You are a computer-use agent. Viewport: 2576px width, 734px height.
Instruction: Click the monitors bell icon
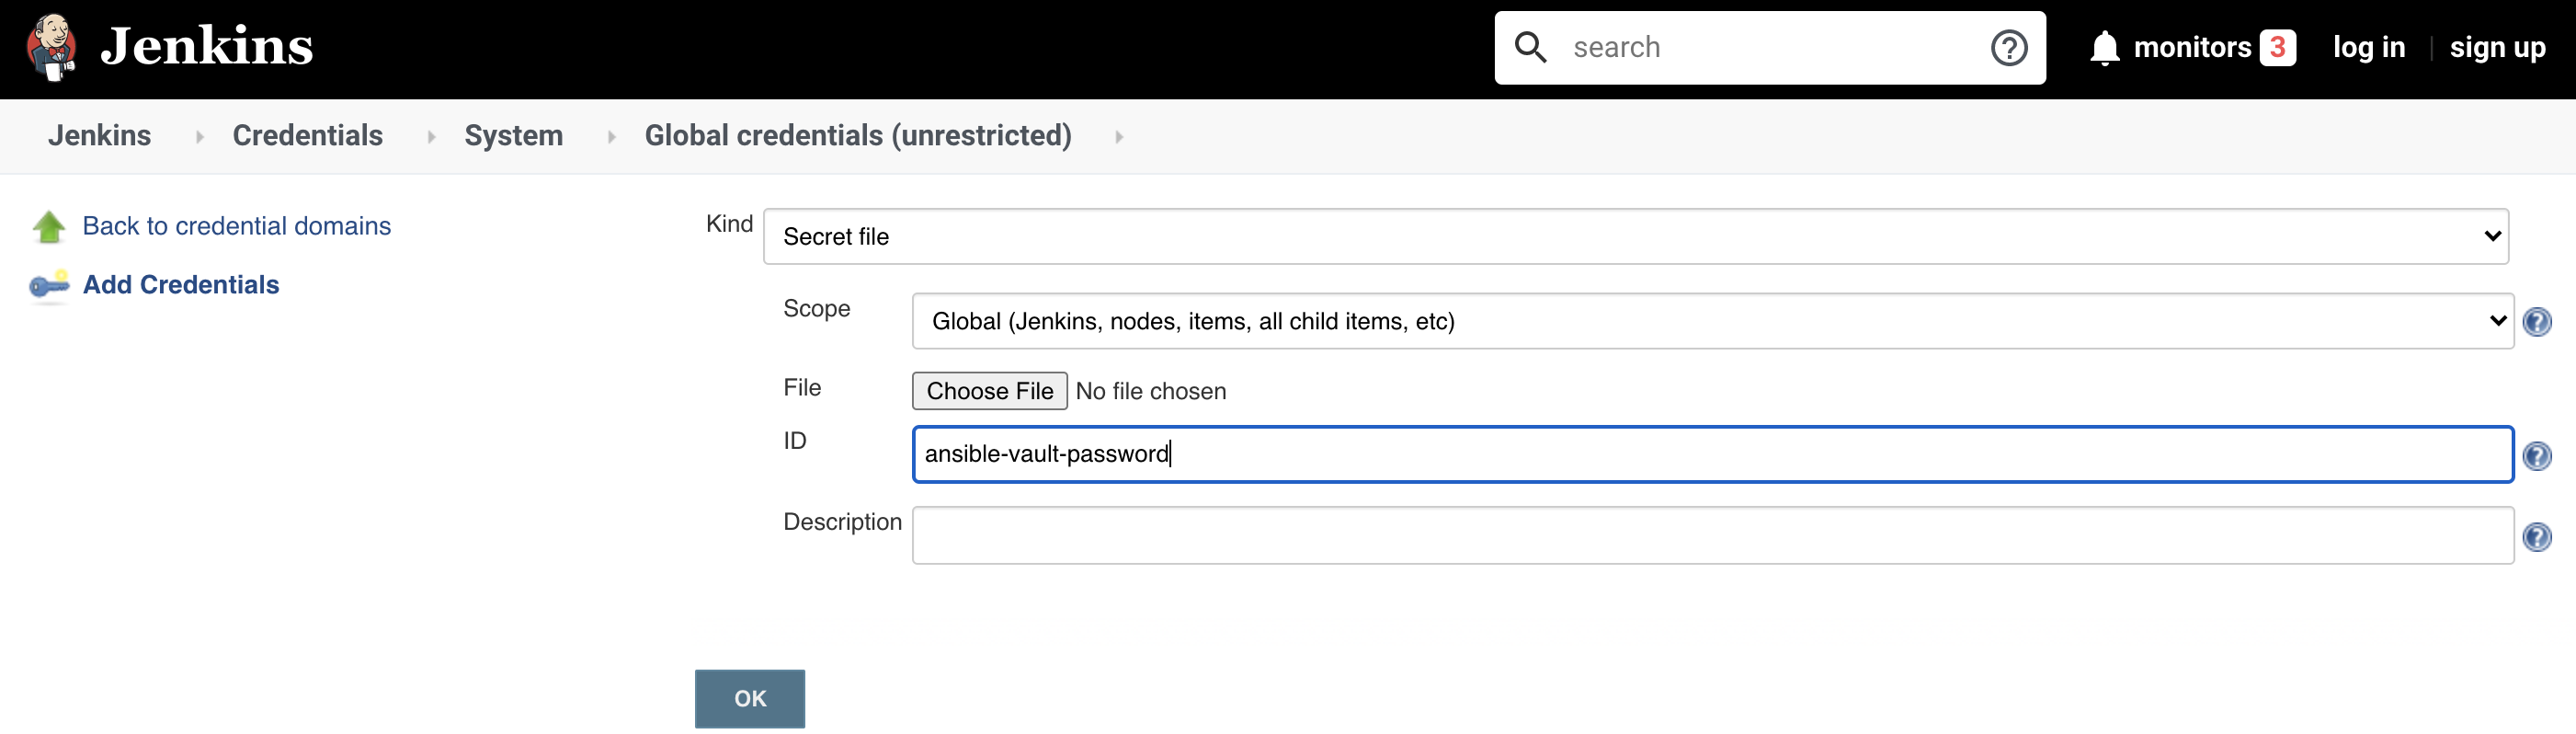(2104, 47)
